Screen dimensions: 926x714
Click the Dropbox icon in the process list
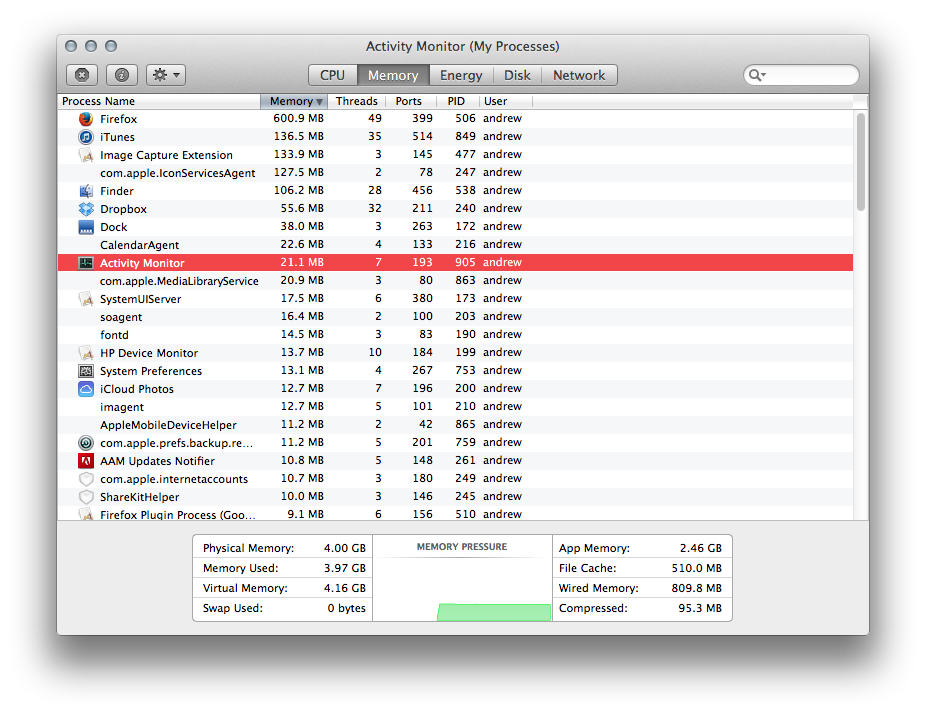click(85, 209)
